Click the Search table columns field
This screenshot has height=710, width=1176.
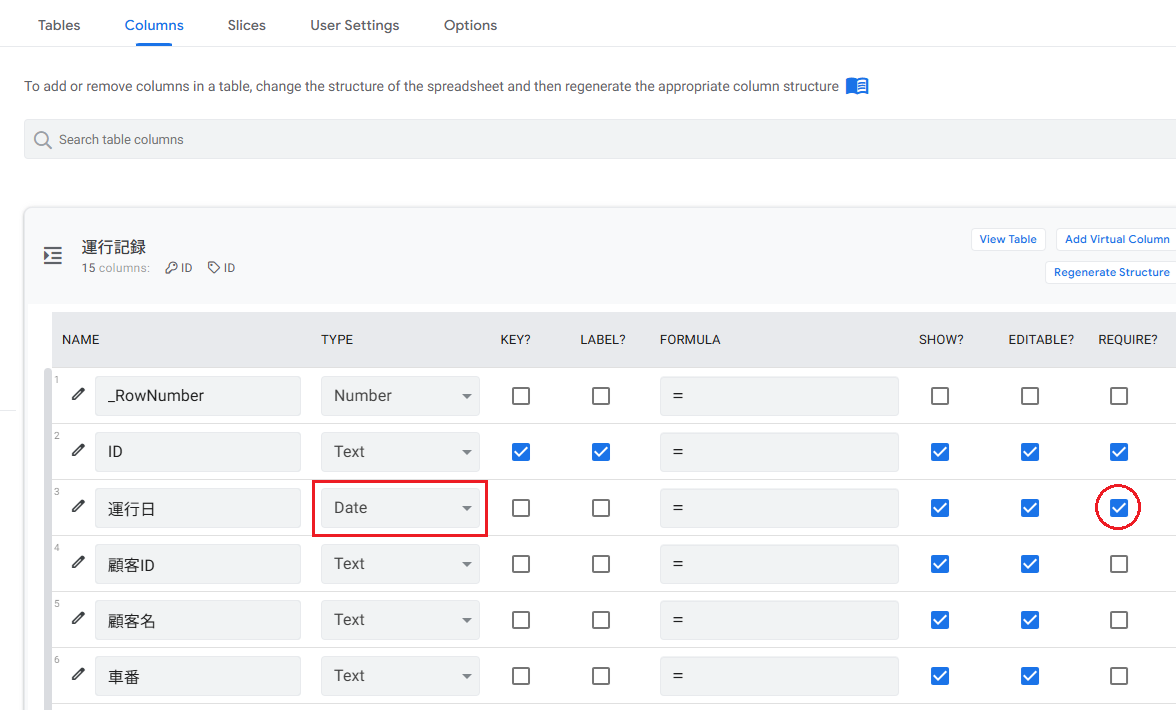(x=600, y=139)
